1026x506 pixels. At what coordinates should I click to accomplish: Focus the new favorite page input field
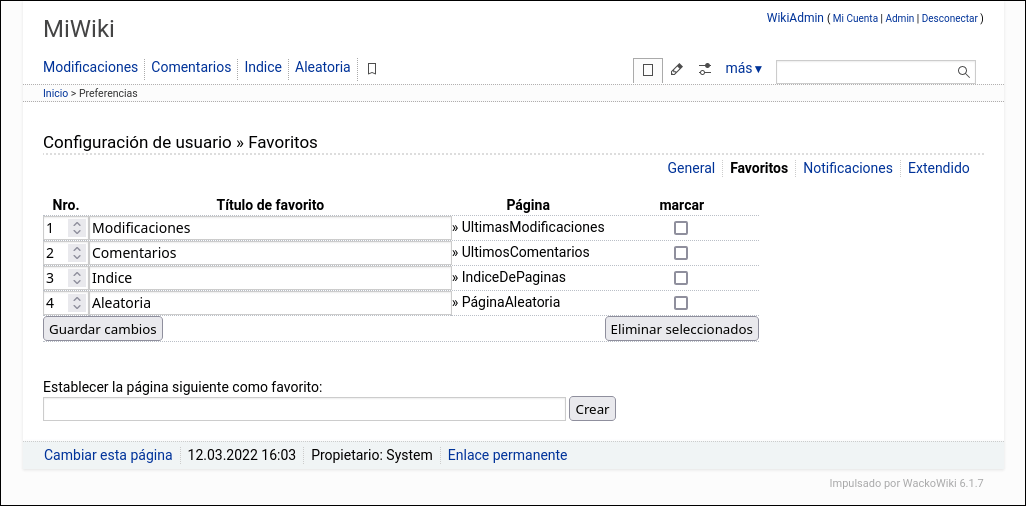304,409
